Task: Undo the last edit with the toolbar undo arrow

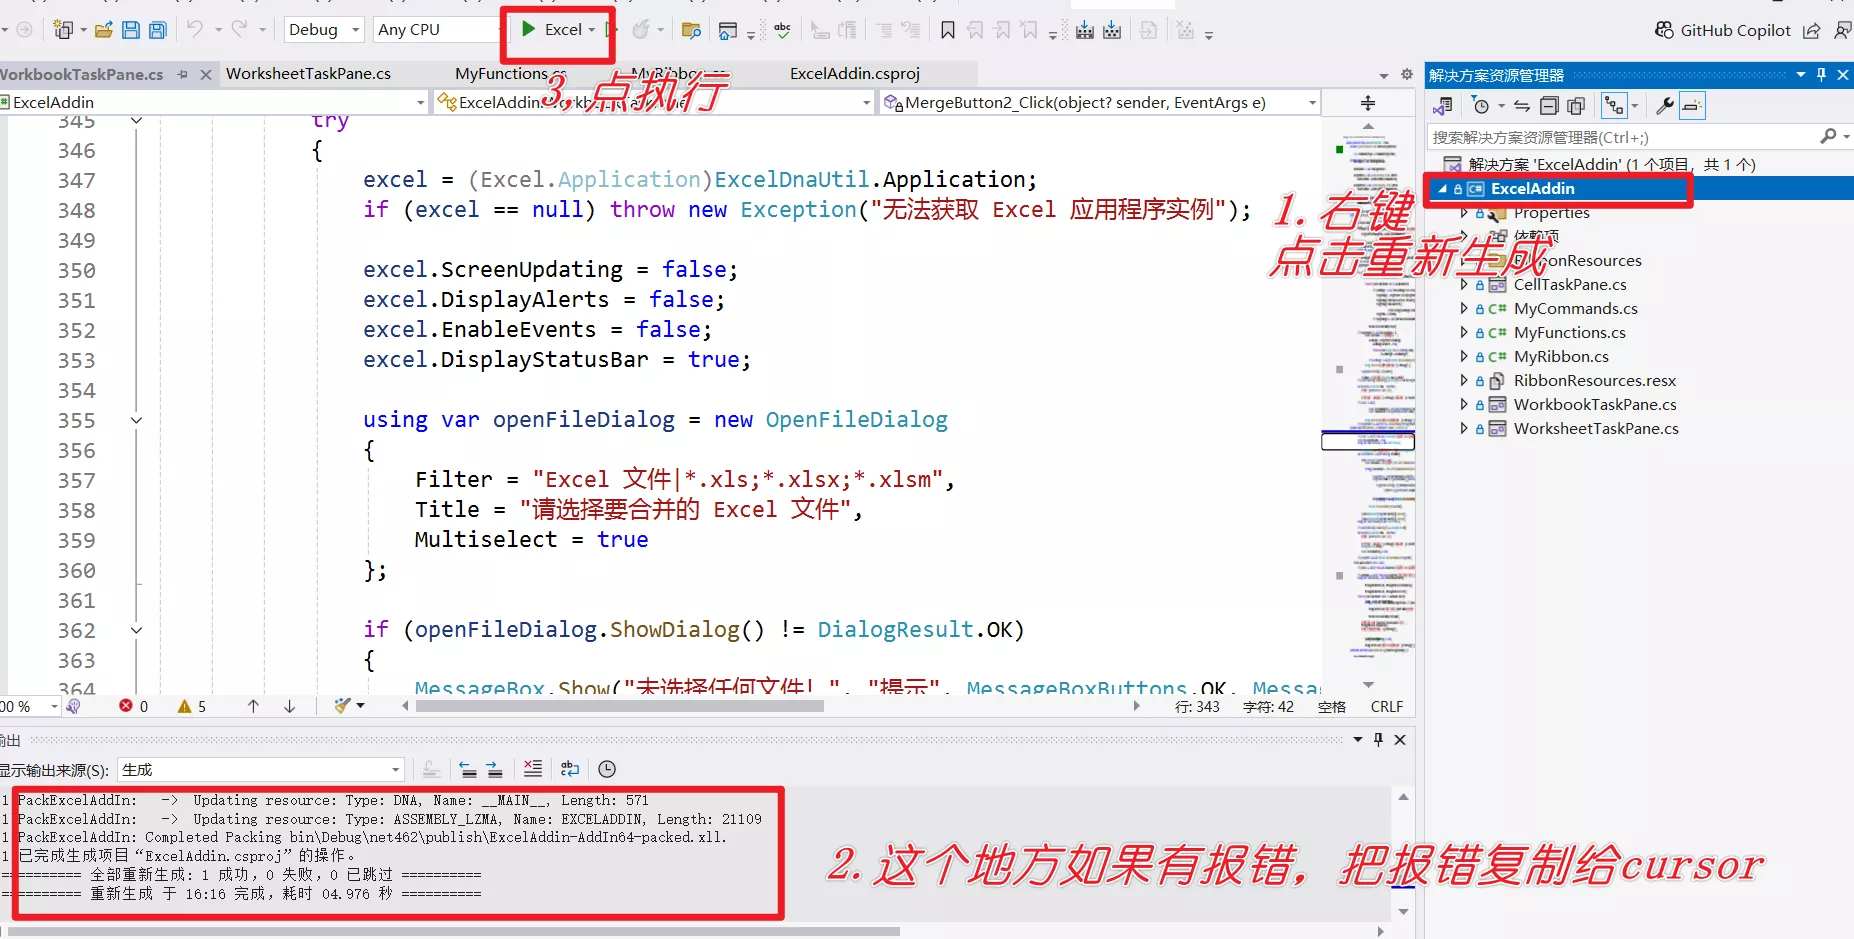Action: pos(195,30)
